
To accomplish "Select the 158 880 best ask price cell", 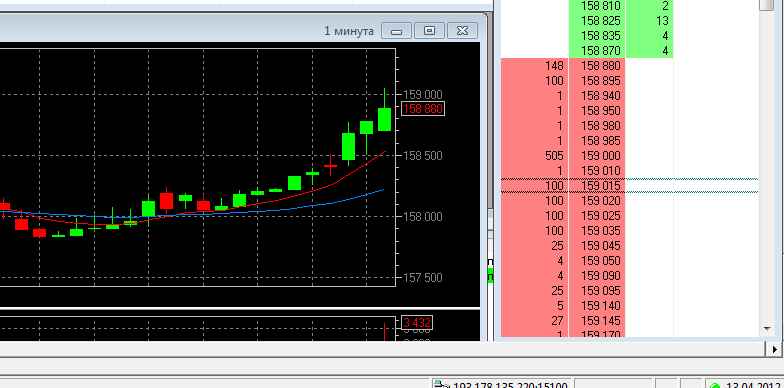I will 597,66.
